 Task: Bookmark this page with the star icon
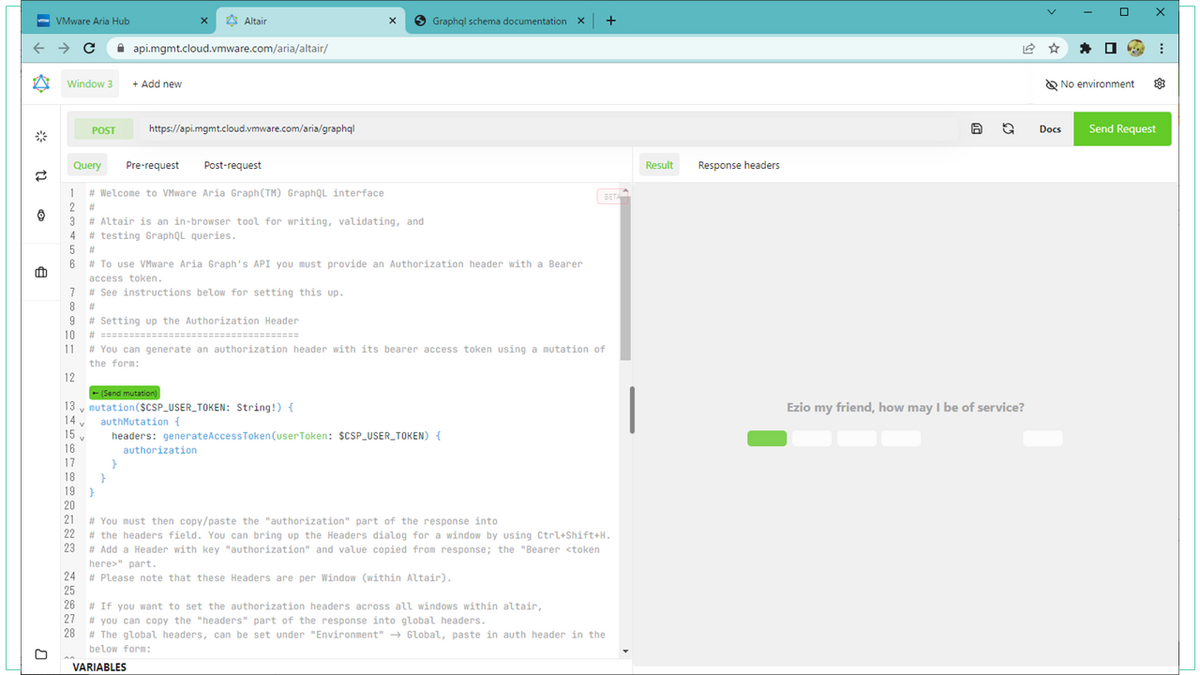coord(1054,48)
